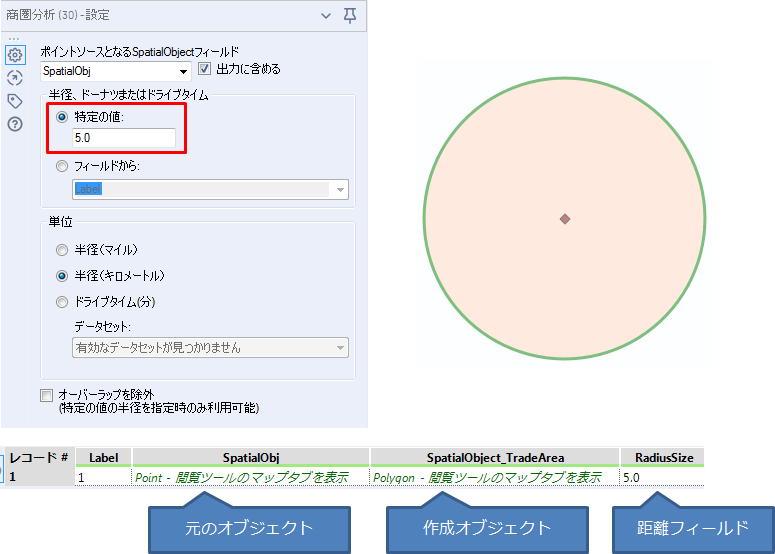Click the three-dot grip above sidebar icons

click(14, 39)
